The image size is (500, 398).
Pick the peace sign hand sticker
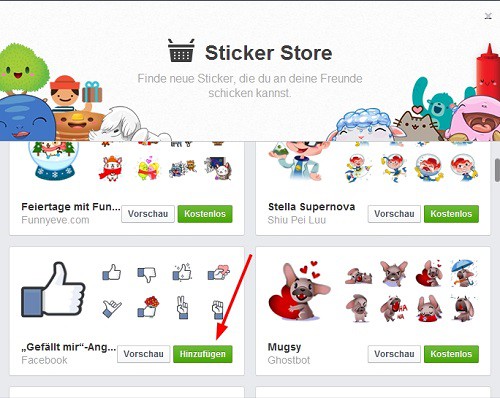click(182, 308)
